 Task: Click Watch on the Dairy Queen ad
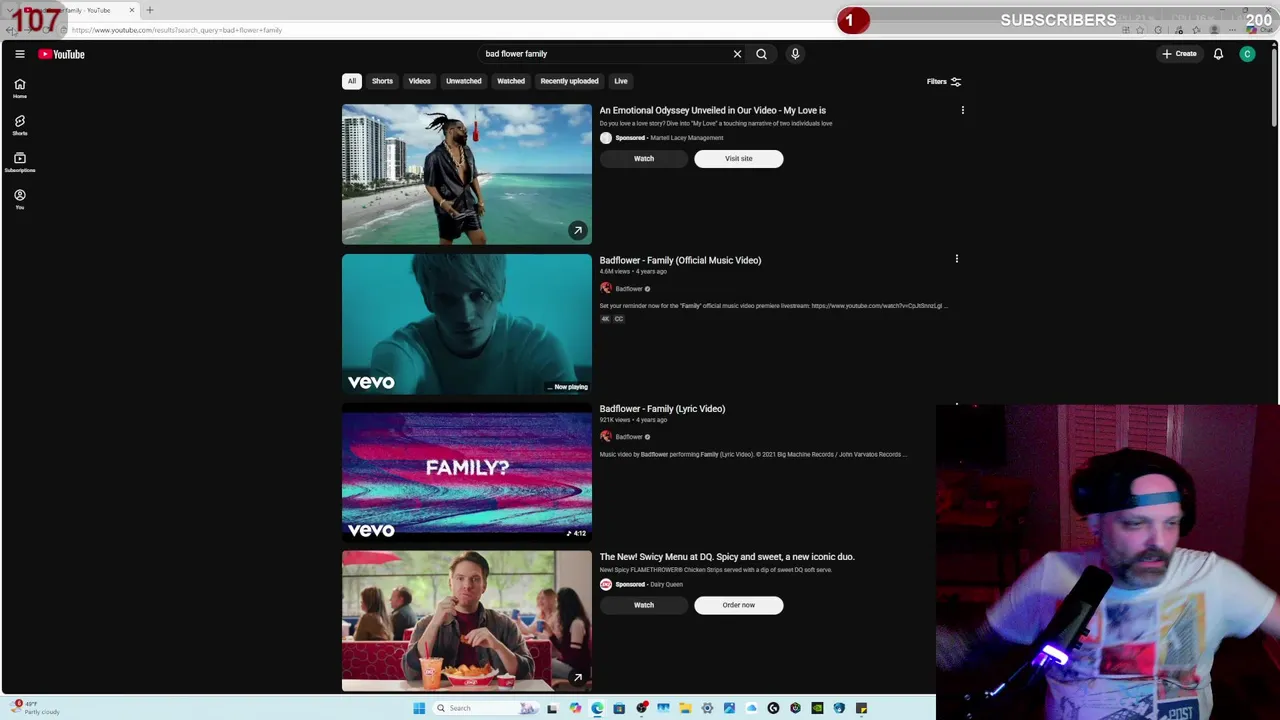tap(644, 605)
